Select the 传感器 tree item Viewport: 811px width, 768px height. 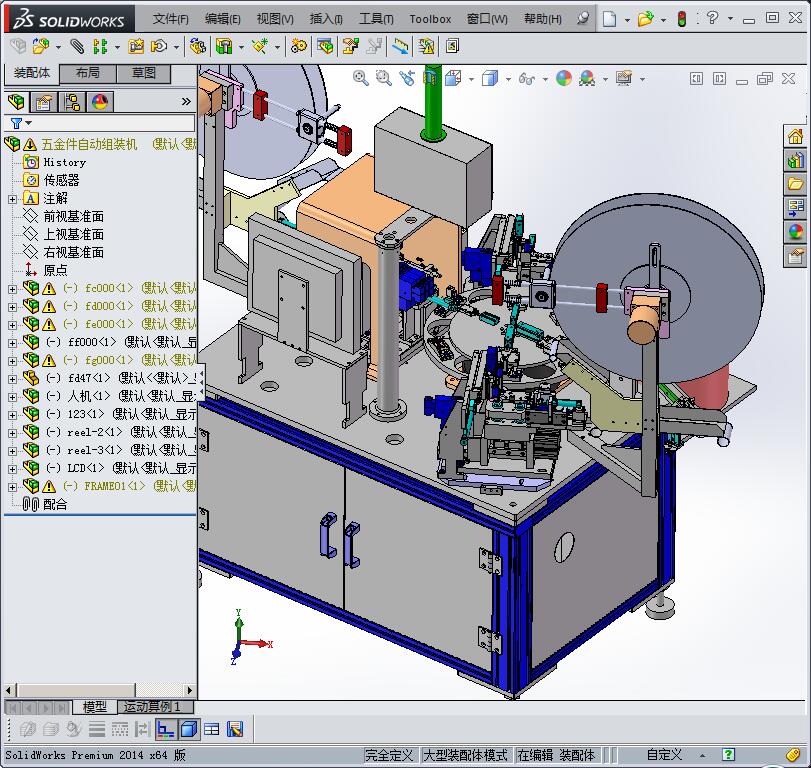[61, 180]
